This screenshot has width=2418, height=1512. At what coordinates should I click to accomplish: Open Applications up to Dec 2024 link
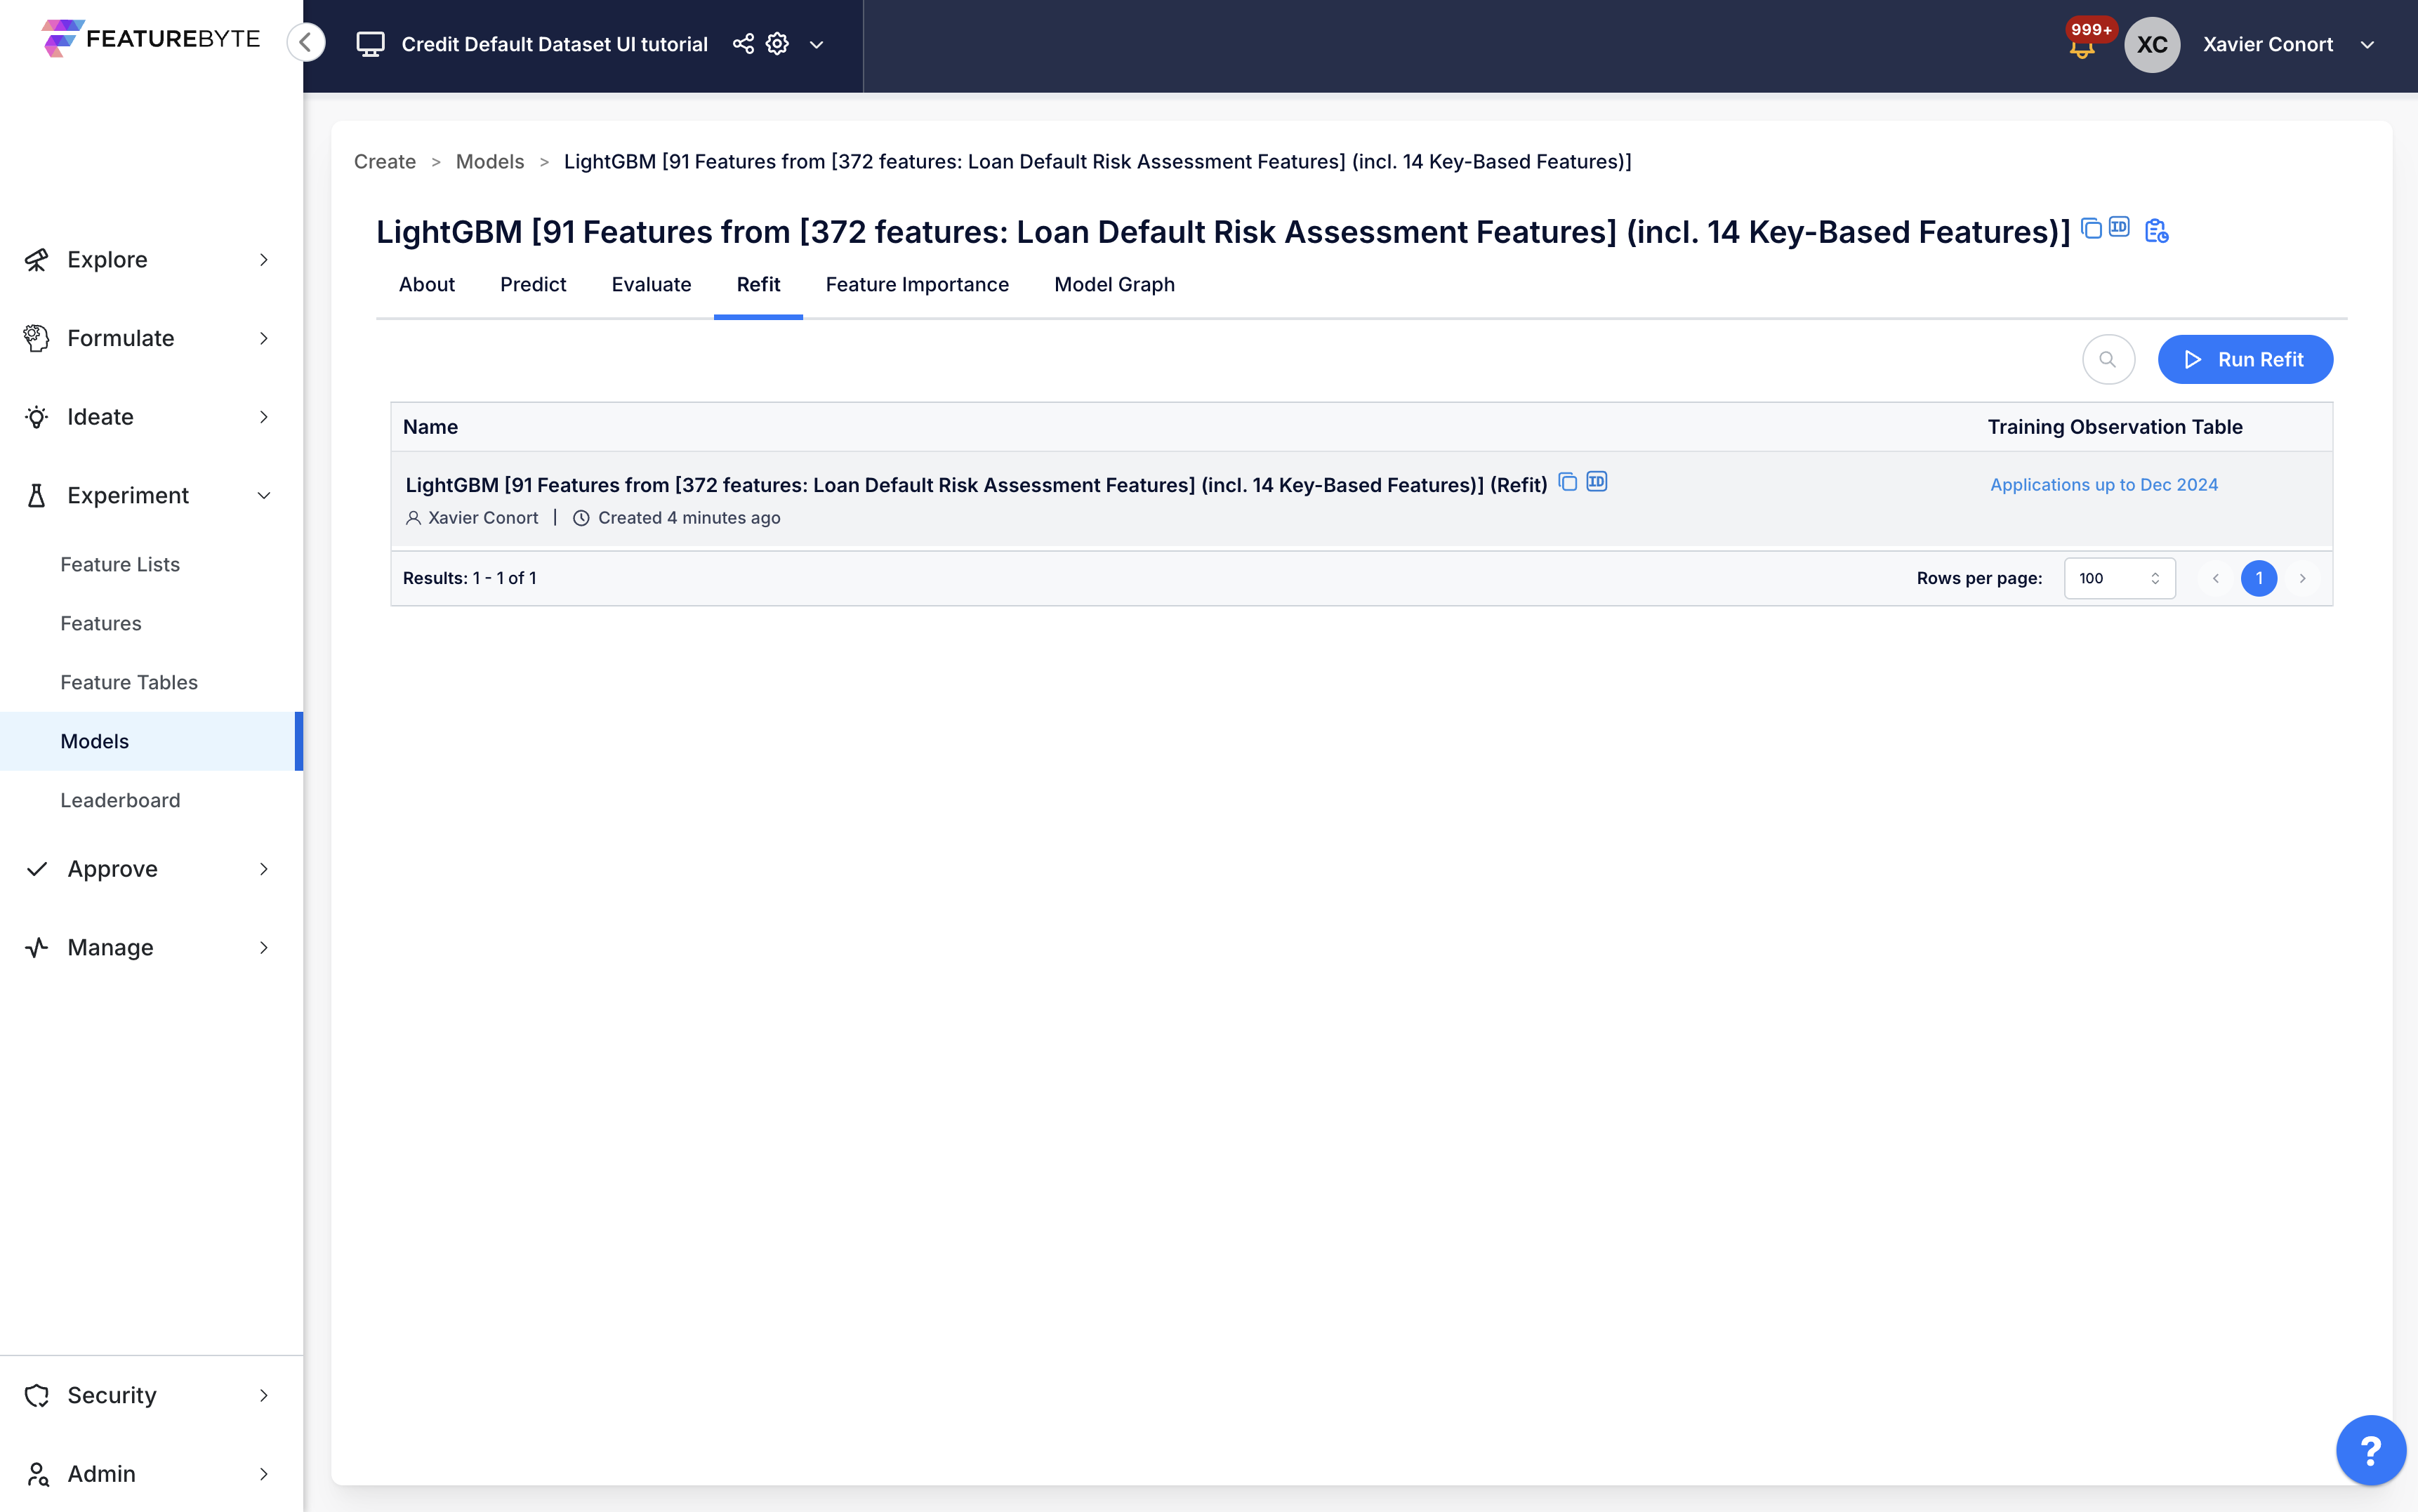2103,485
